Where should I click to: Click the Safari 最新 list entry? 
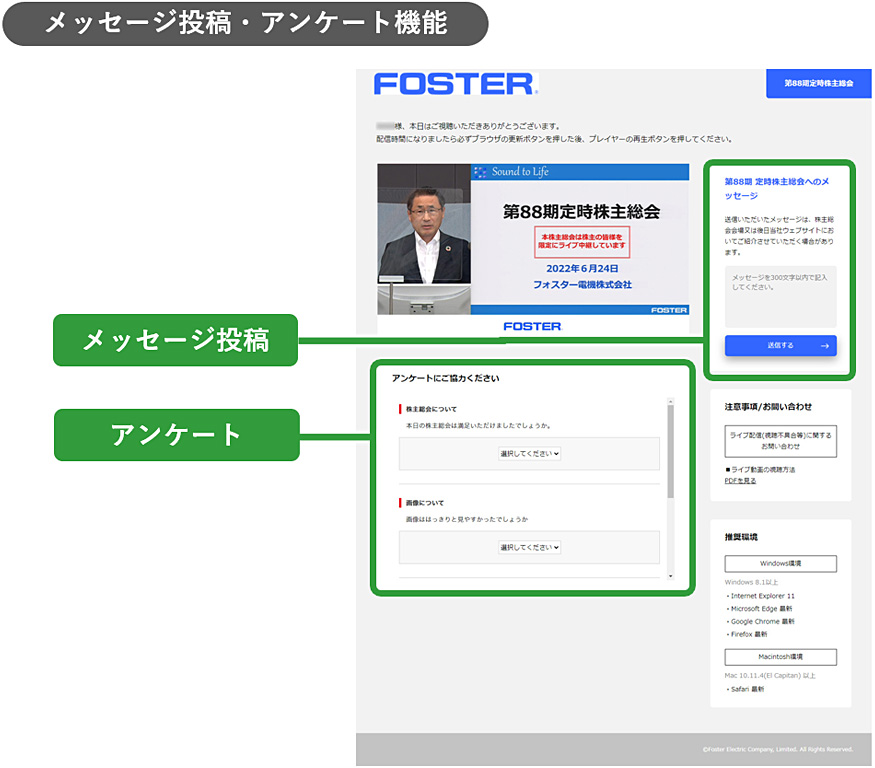click(x=746, y=689)
